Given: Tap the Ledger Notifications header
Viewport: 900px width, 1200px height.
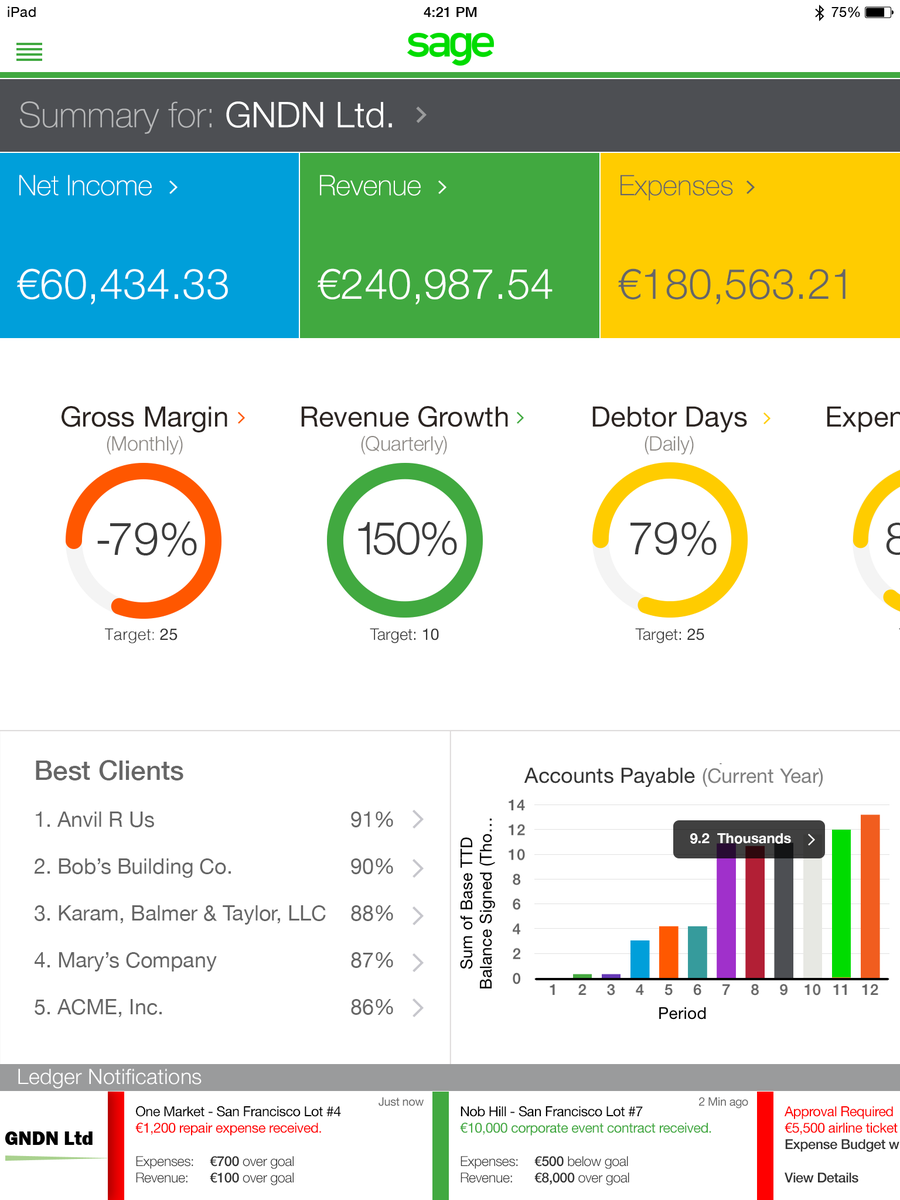Looking at the screenshot, I should 110,1077.
